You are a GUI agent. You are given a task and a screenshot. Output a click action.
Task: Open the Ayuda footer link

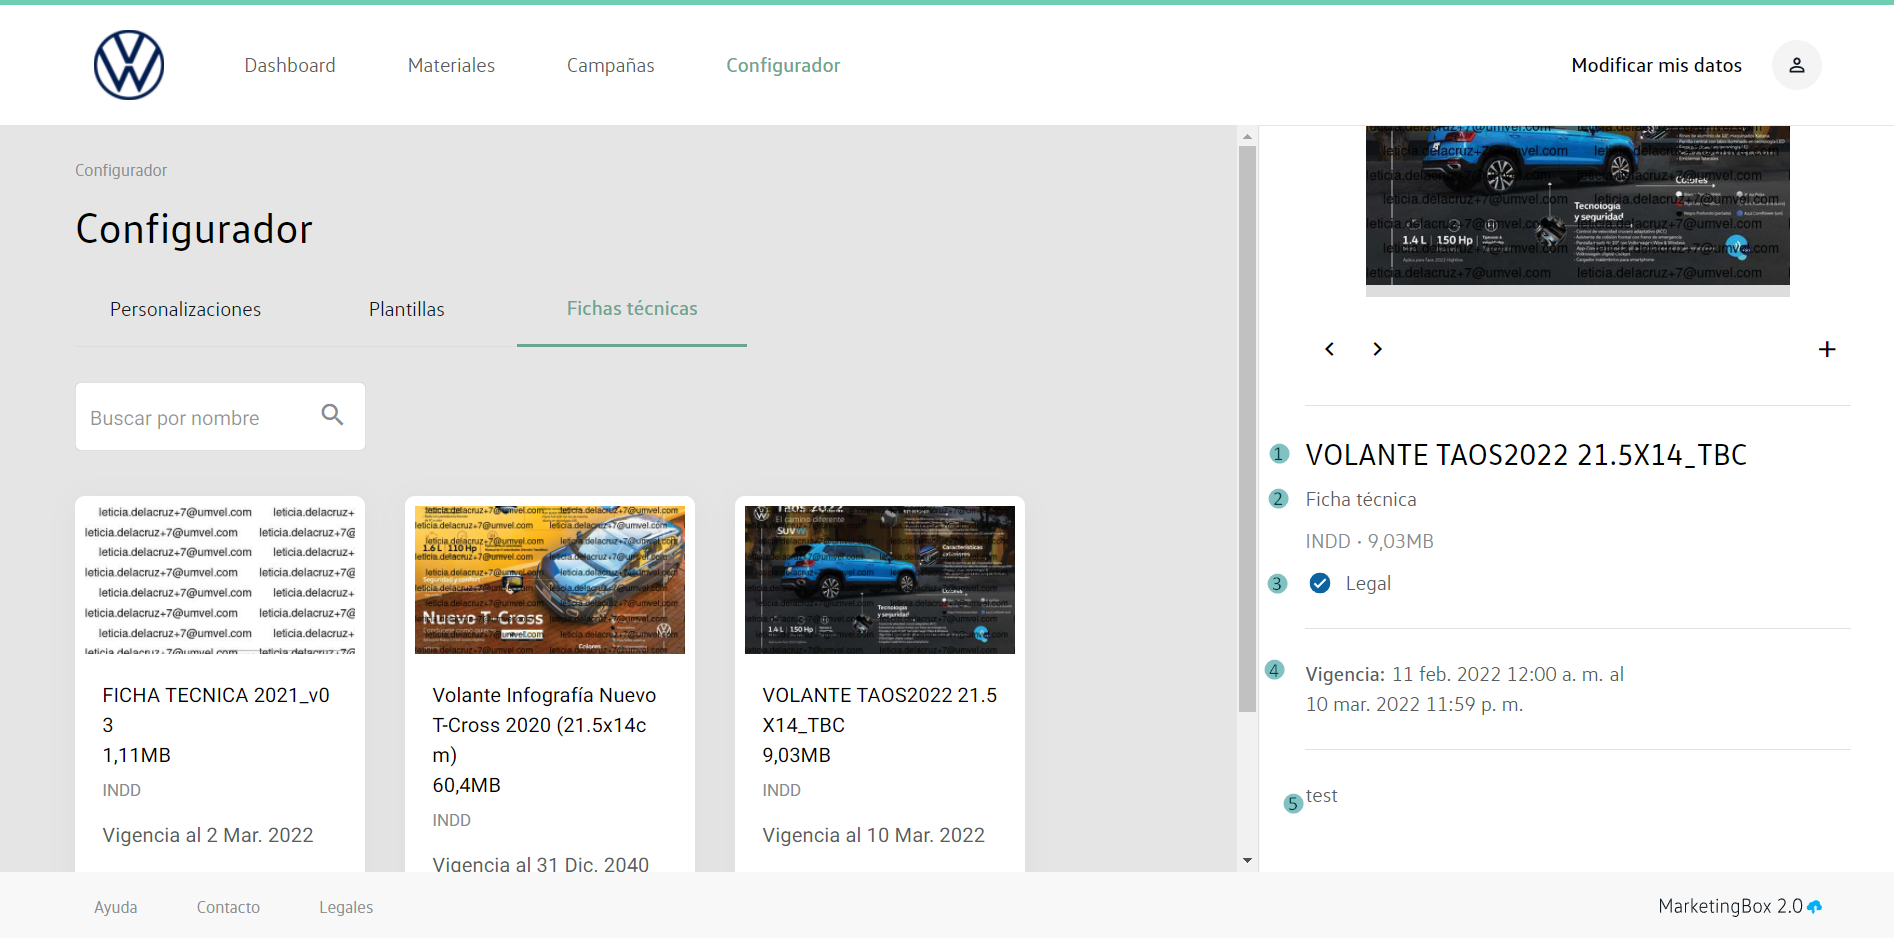[x=116, y=907]
